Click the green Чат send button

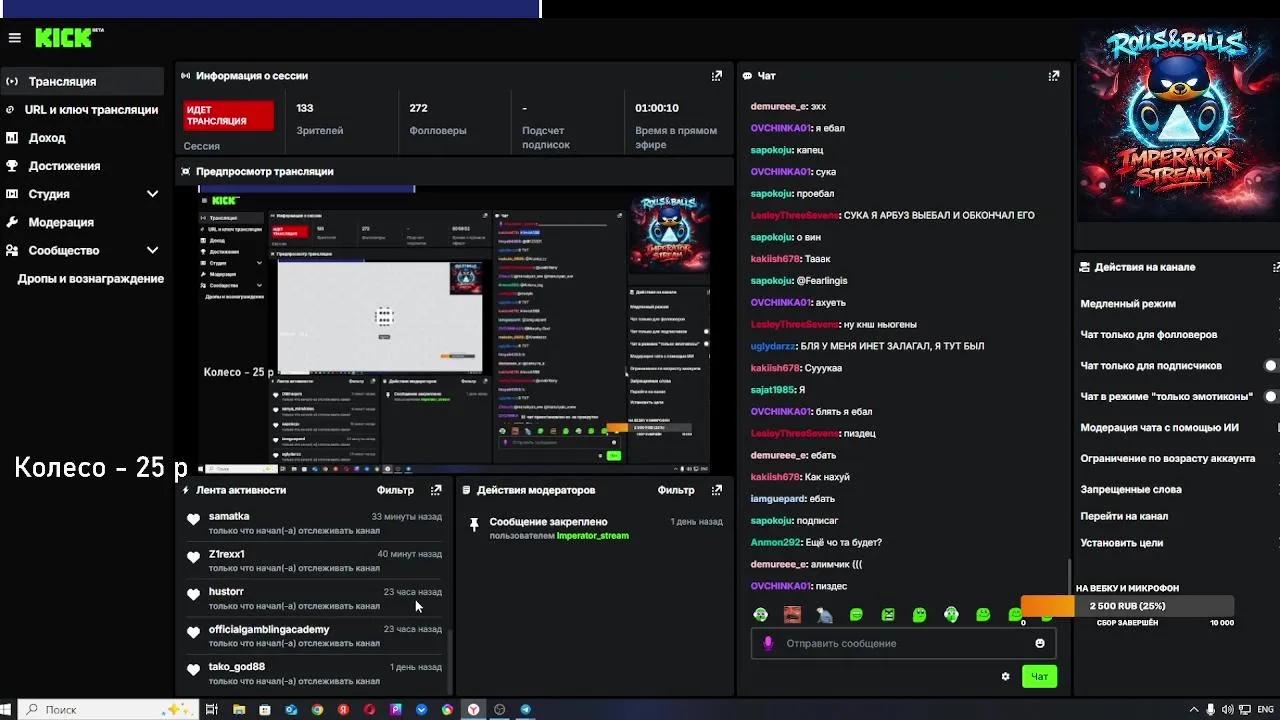pyautogui.click(x=1039, y=677)
